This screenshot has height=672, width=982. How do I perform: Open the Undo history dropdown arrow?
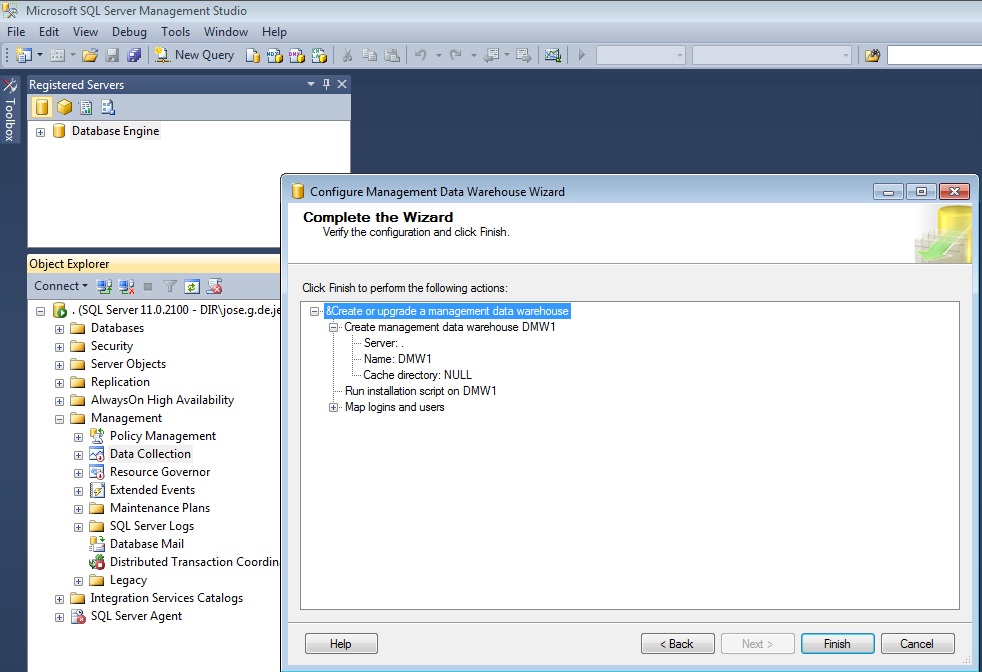point(438,55)
